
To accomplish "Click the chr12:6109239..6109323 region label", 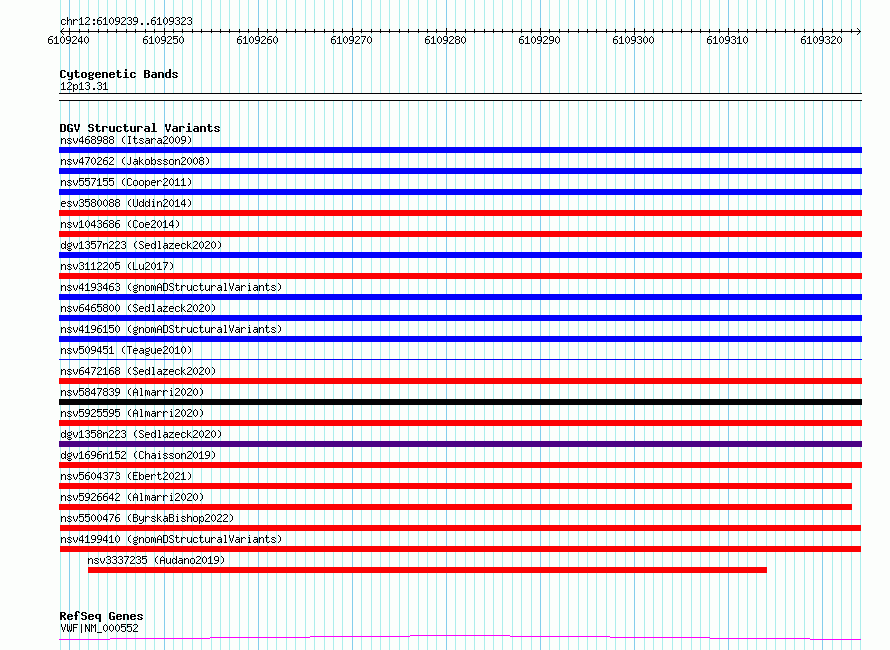I will [126, 21].
